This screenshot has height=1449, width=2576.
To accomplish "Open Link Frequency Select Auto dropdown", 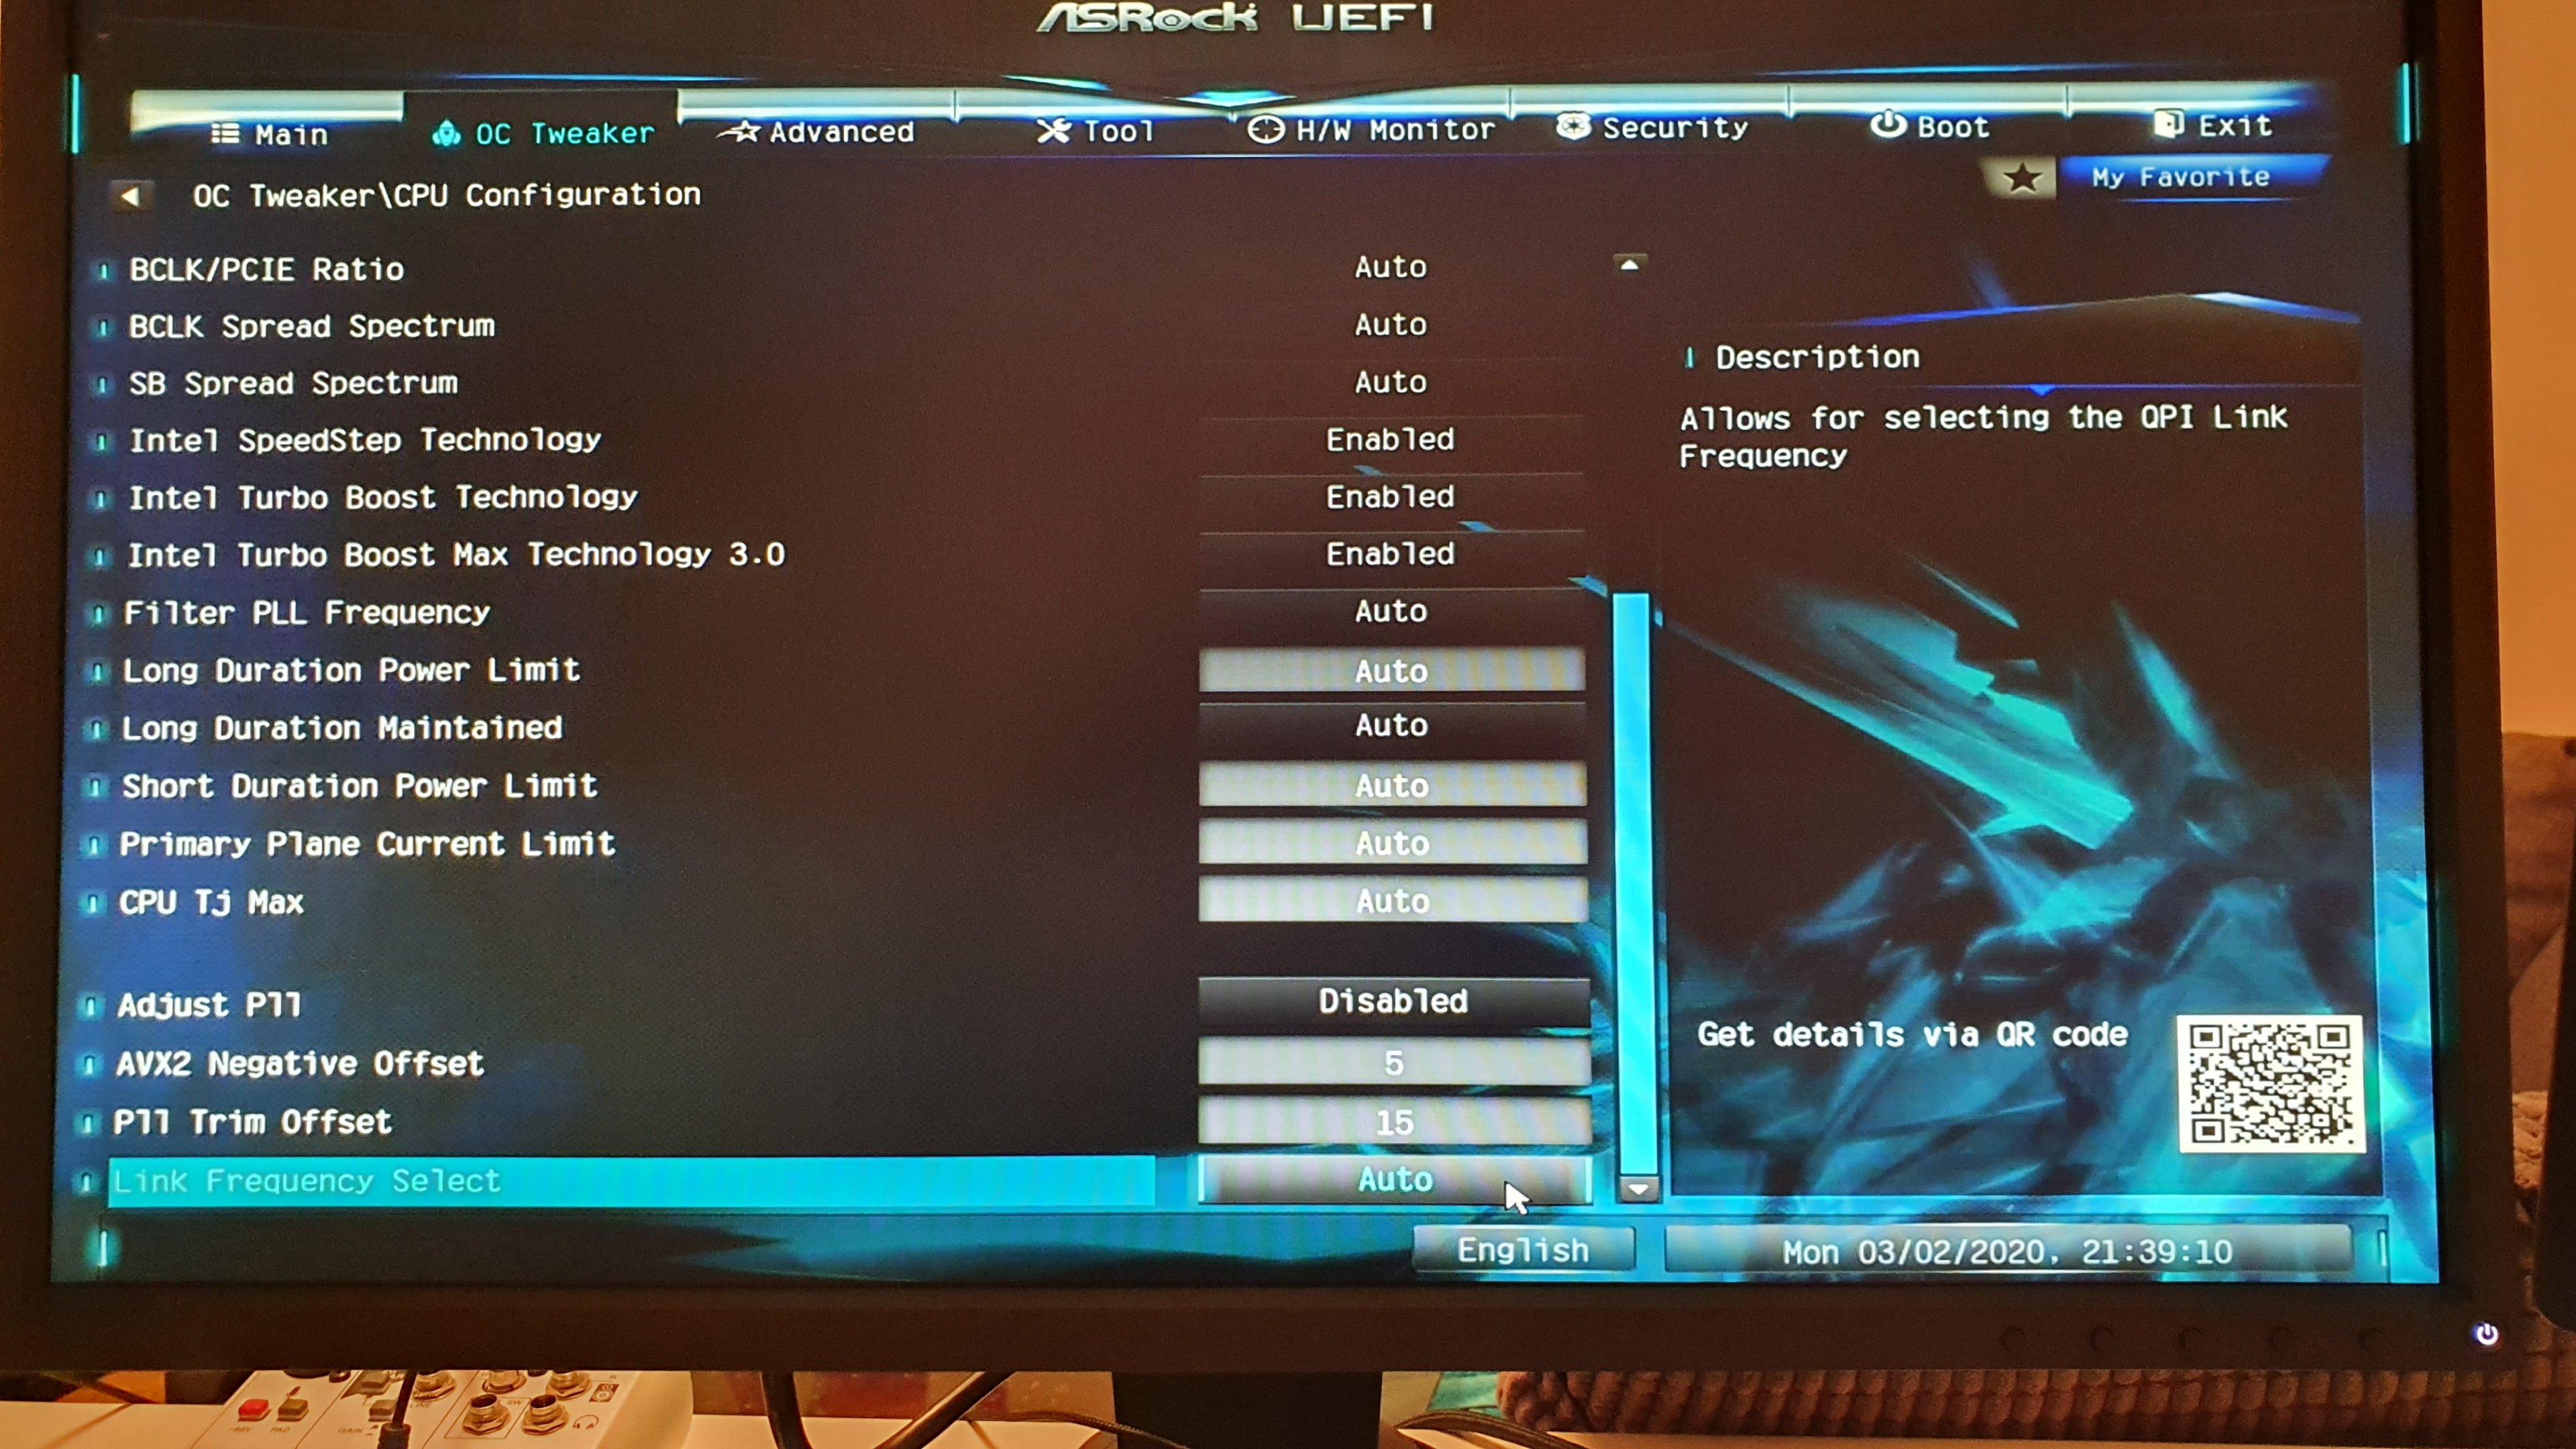I will pos(1394,1180).
